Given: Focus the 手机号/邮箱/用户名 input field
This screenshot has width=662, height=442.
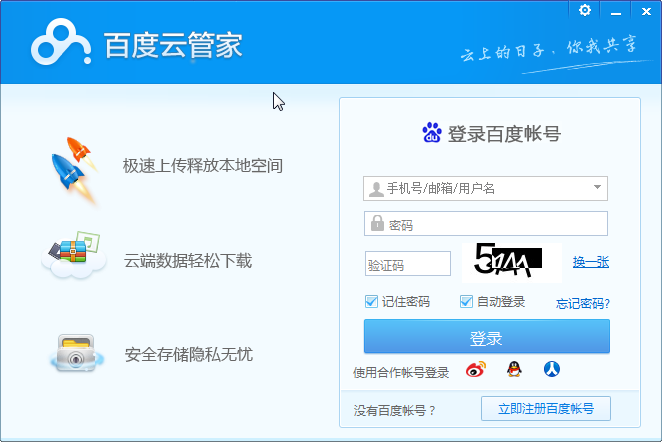Looking at the screenshot, I should tap(485, 188).
